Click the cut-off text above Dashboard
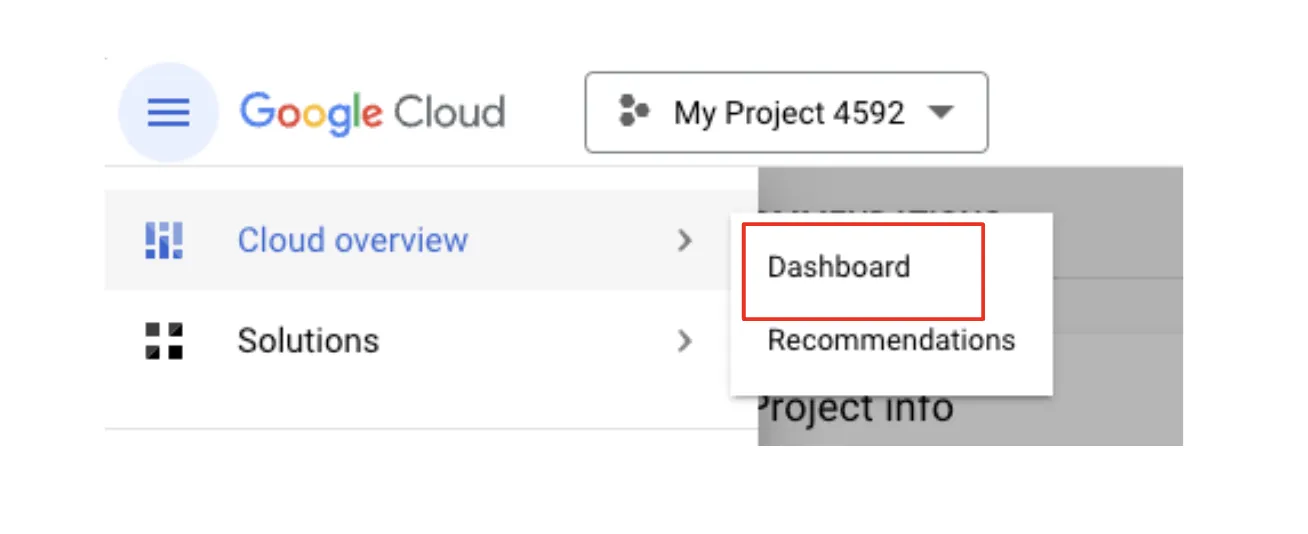 coord(880,213)
